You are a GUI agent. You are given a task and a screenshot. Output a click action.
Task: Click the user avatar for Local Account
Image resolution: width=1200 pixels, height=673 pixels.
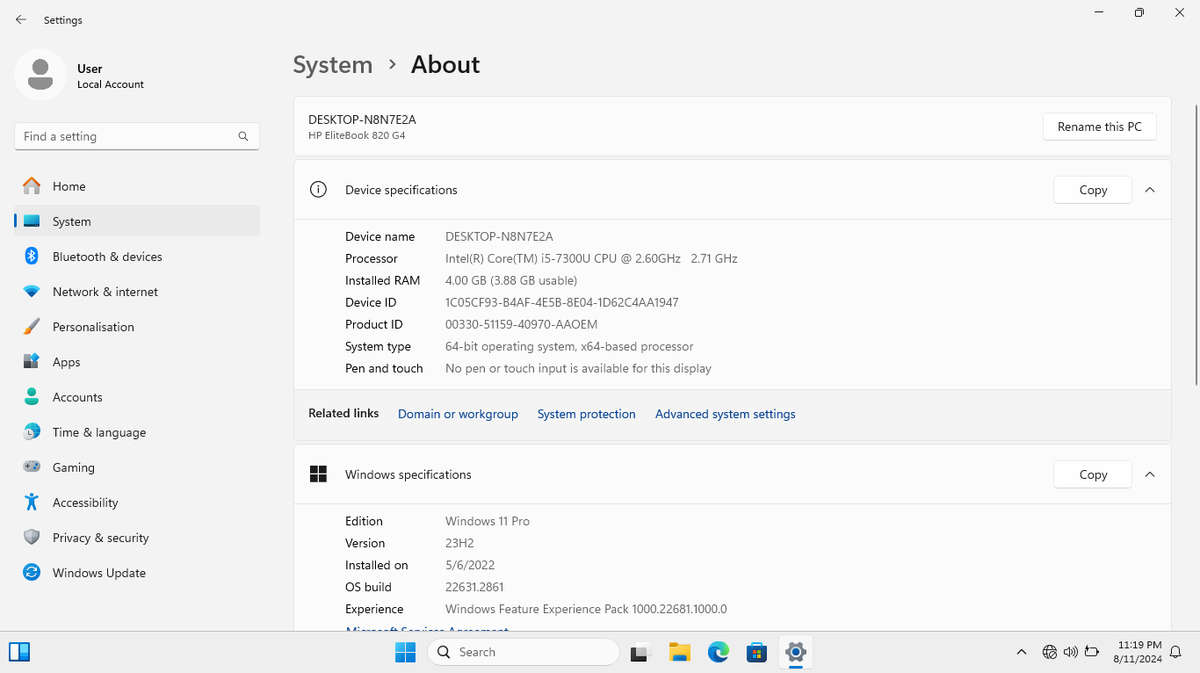point(40,75)
